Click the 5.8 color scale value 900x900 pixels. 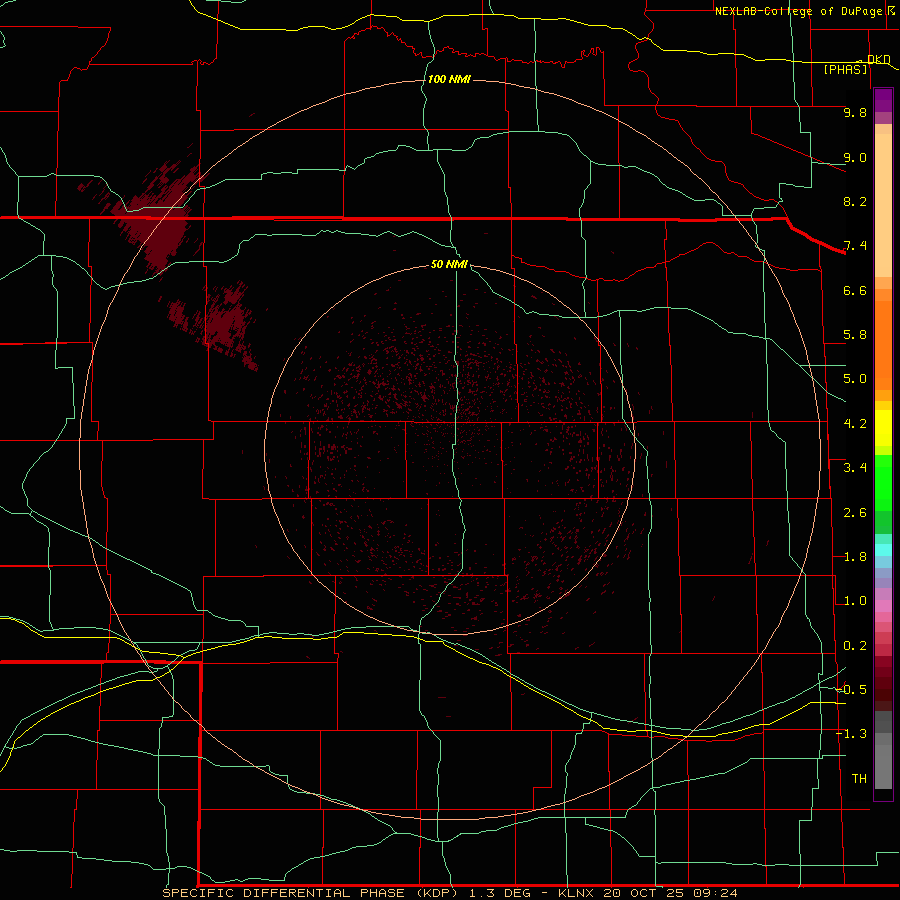855,335
